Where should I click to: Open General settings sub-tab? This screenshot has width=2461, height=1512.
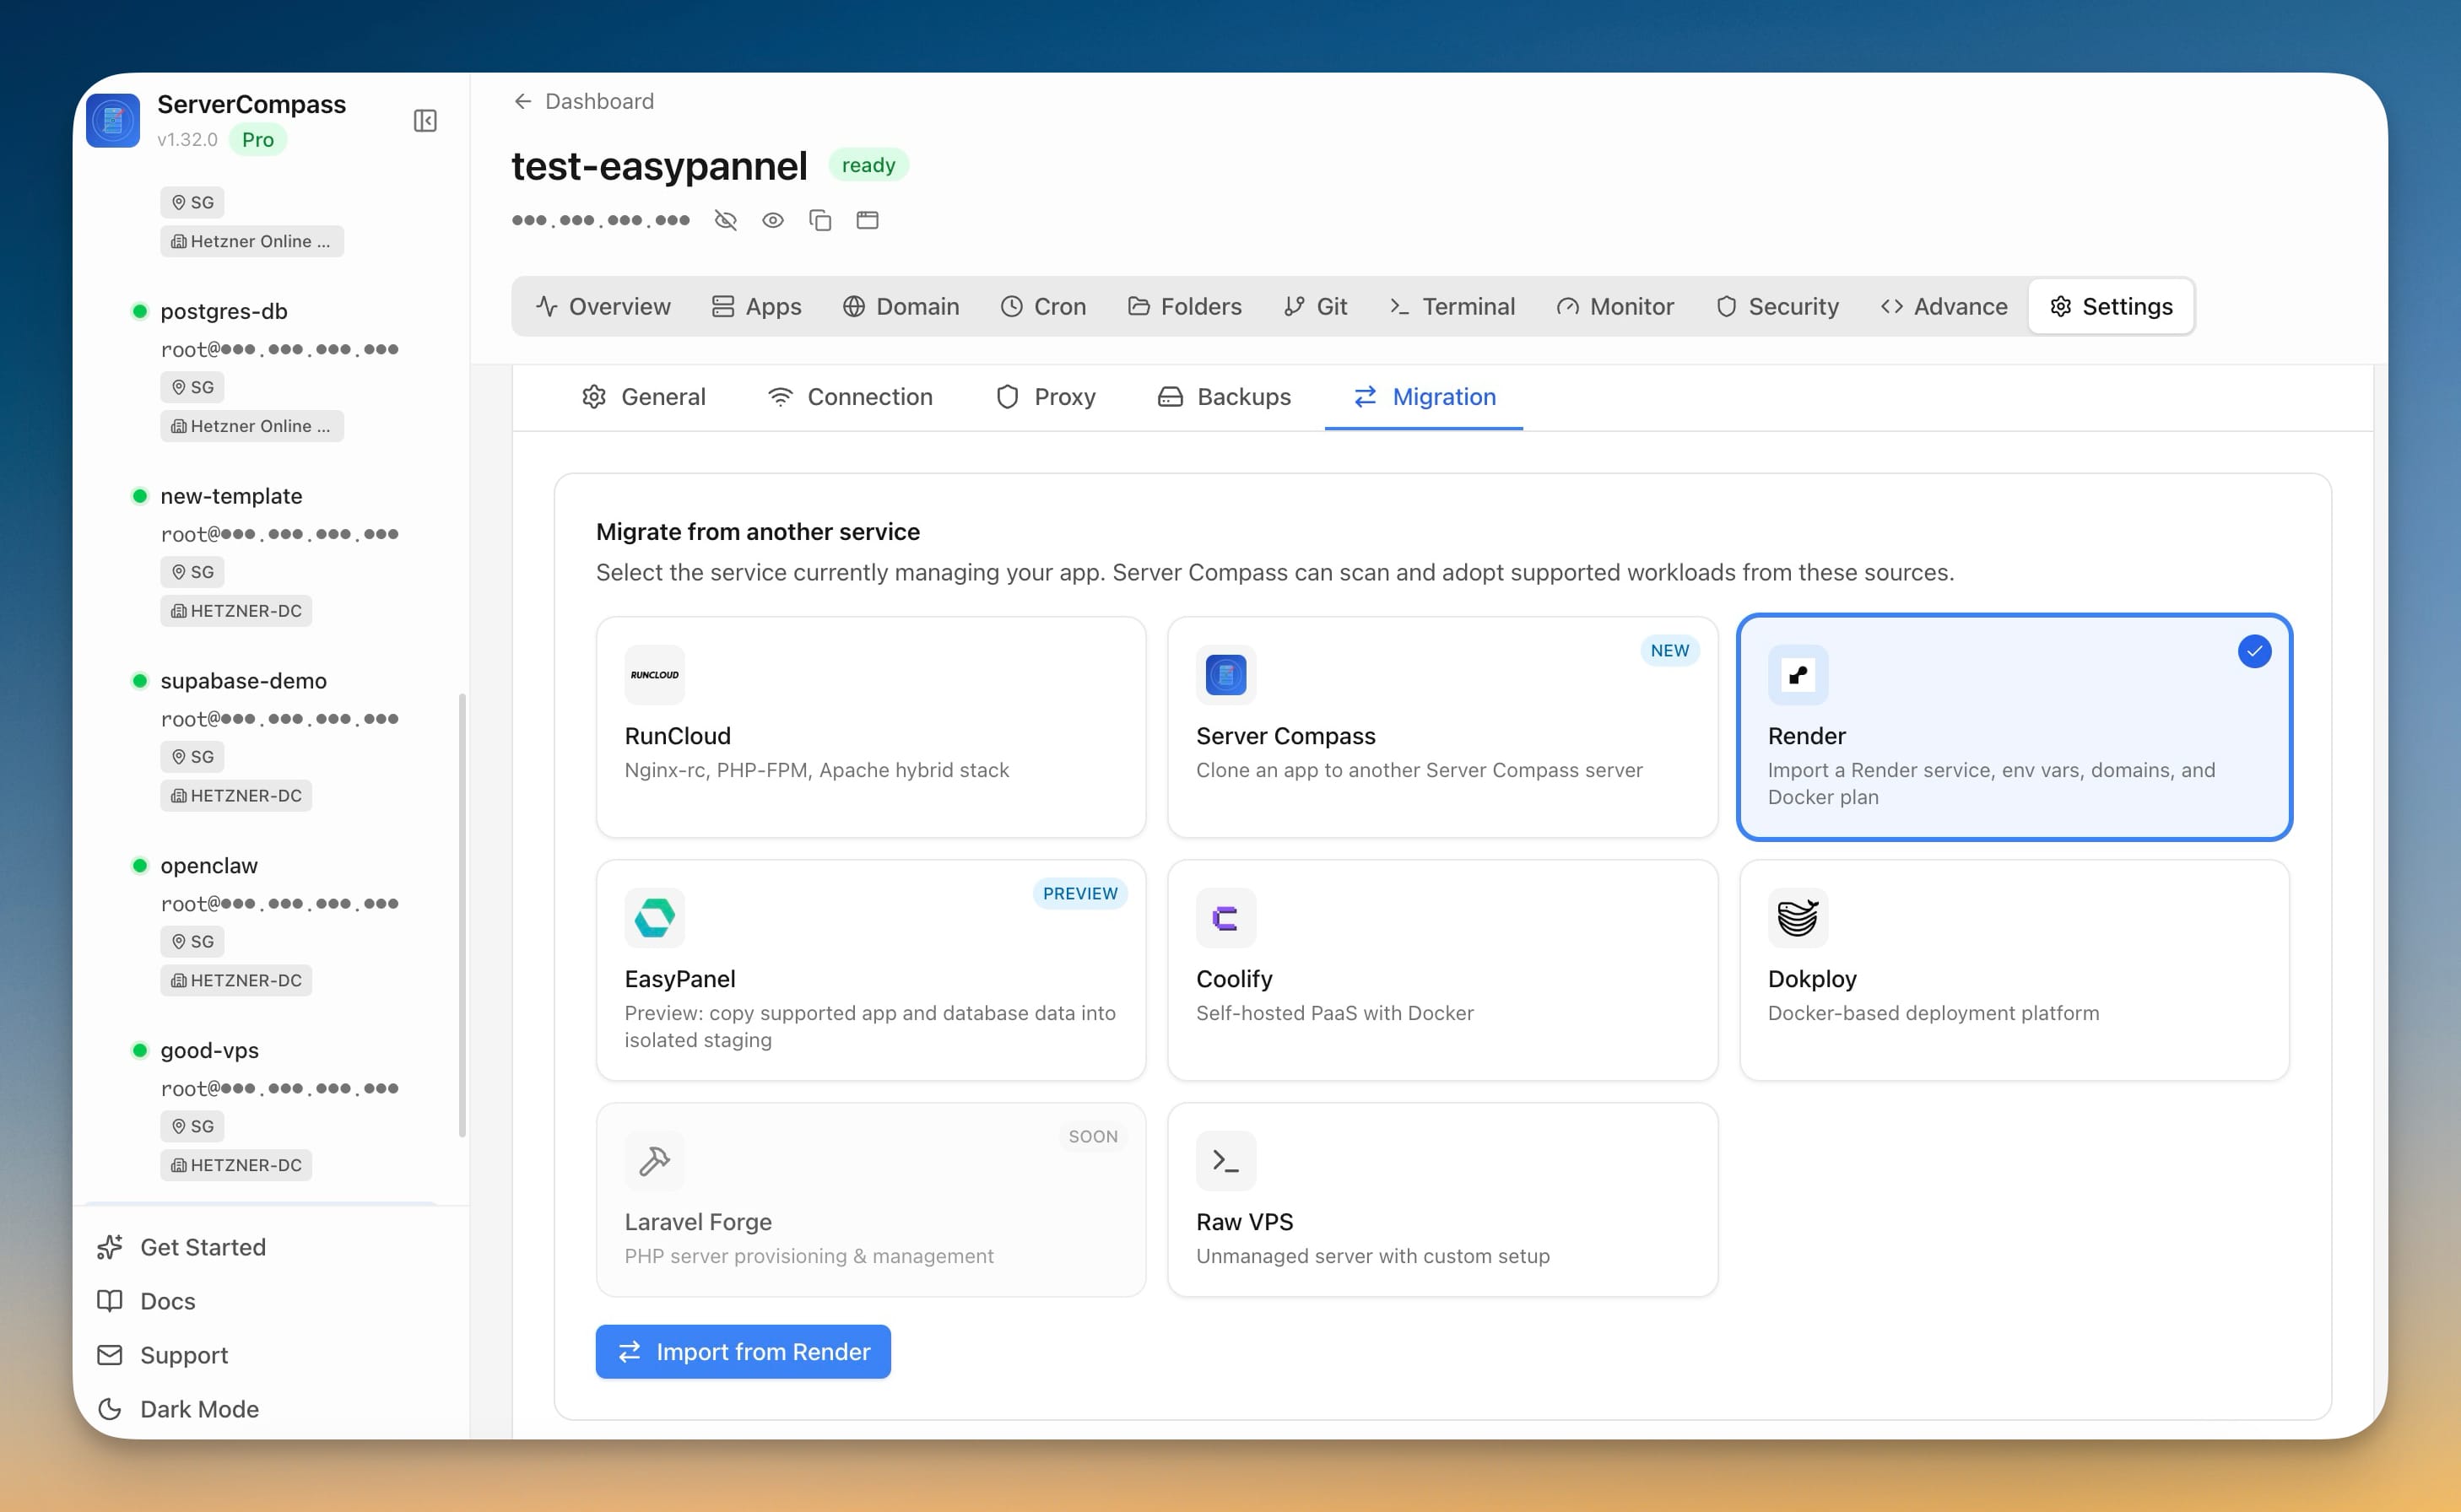[643, 397]
